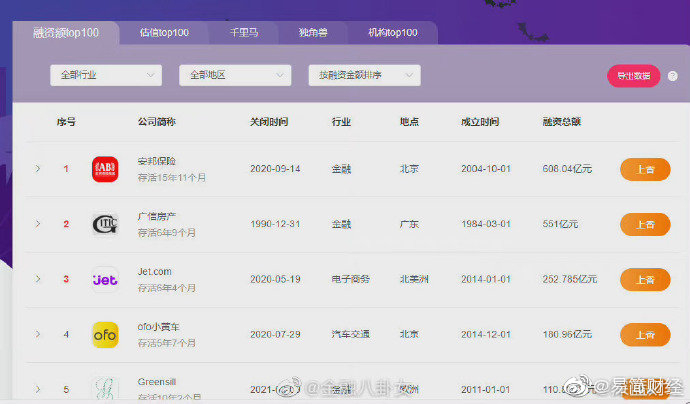Screen dimensions: 690x404
Task: Open the 按融资金额排序 sorting dropdown
Action: (364, 75)
